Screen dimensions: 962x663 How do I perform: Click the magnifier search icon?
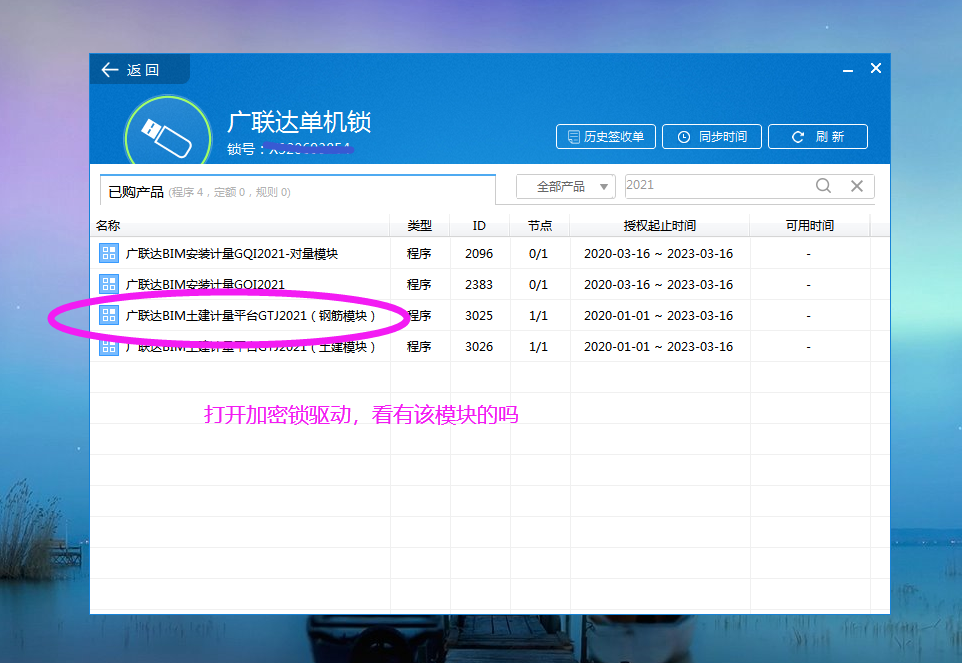point(823,186)
